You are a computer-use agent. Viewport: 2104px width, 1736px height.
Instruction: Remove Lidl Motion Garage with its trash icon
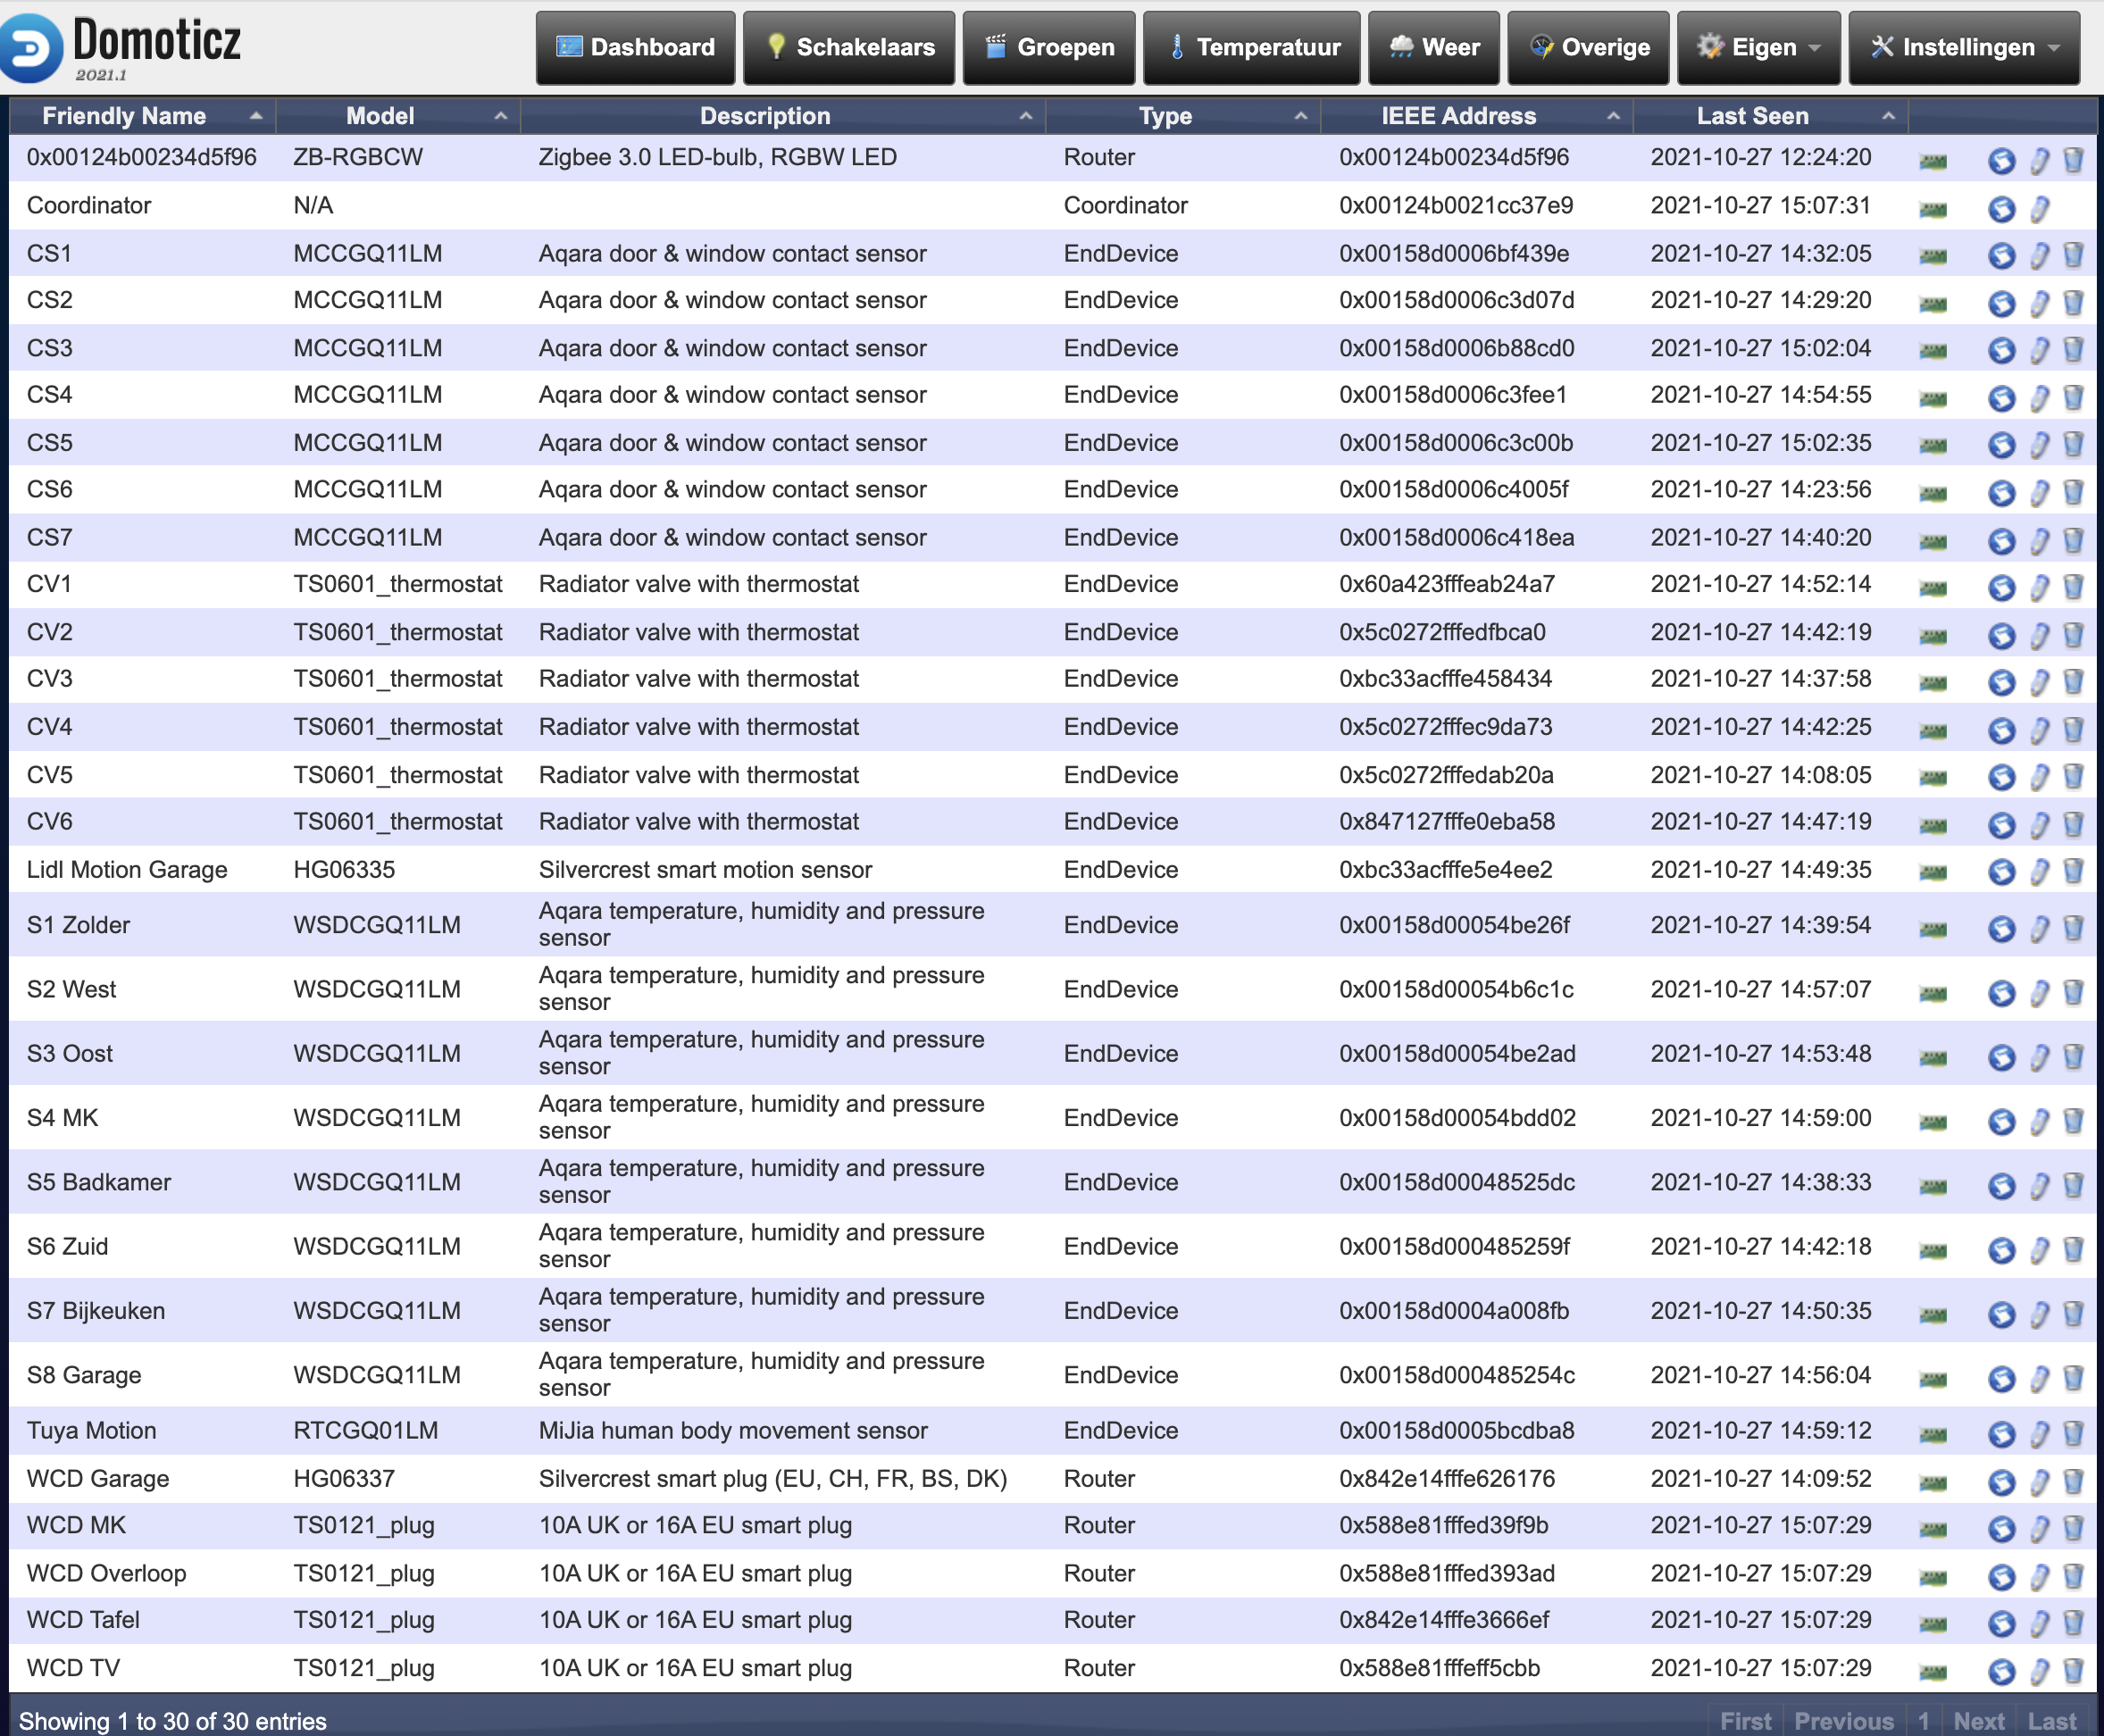tap(2073, 872)
